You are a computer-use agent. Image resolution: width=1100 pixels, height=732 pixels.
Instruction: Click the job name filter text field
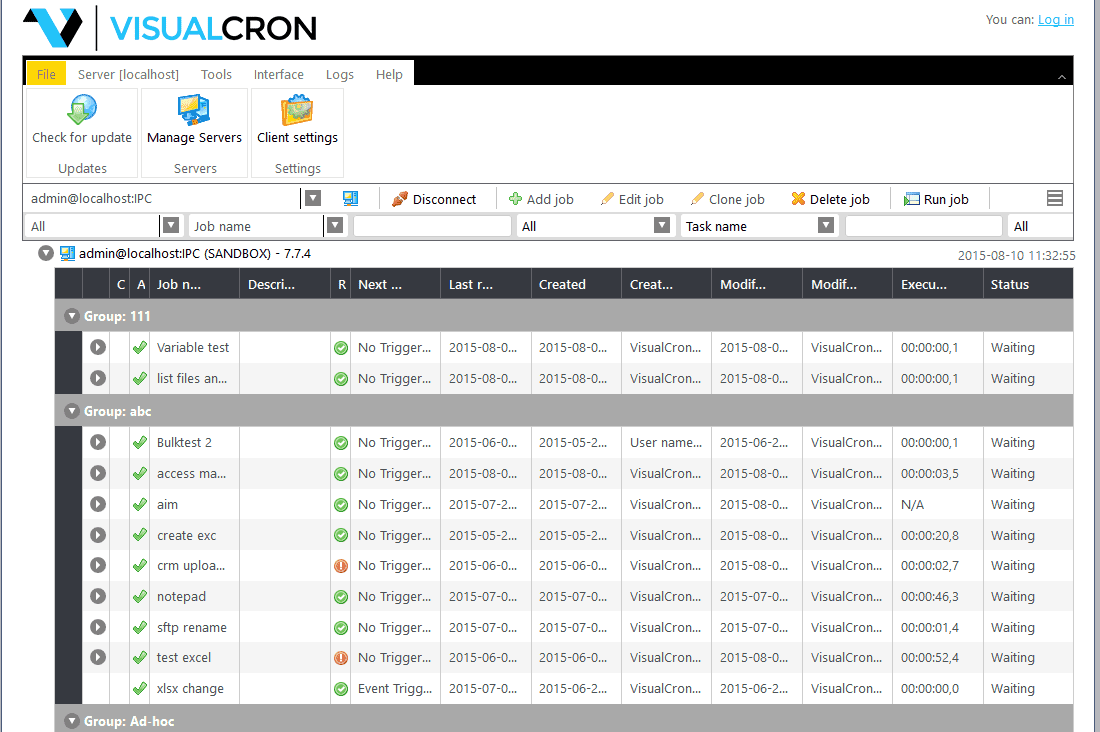click(x=432, y=226)
